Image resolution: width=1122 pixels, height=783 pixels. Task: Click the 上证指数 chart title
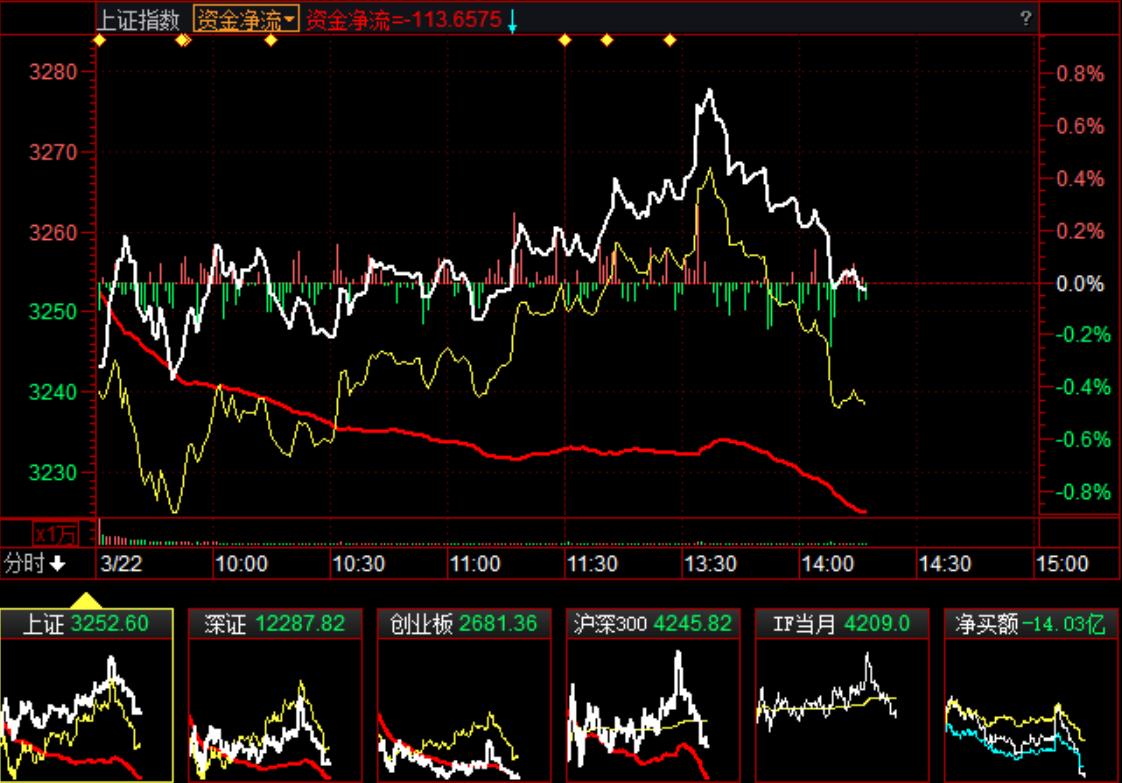coord(139,19)
